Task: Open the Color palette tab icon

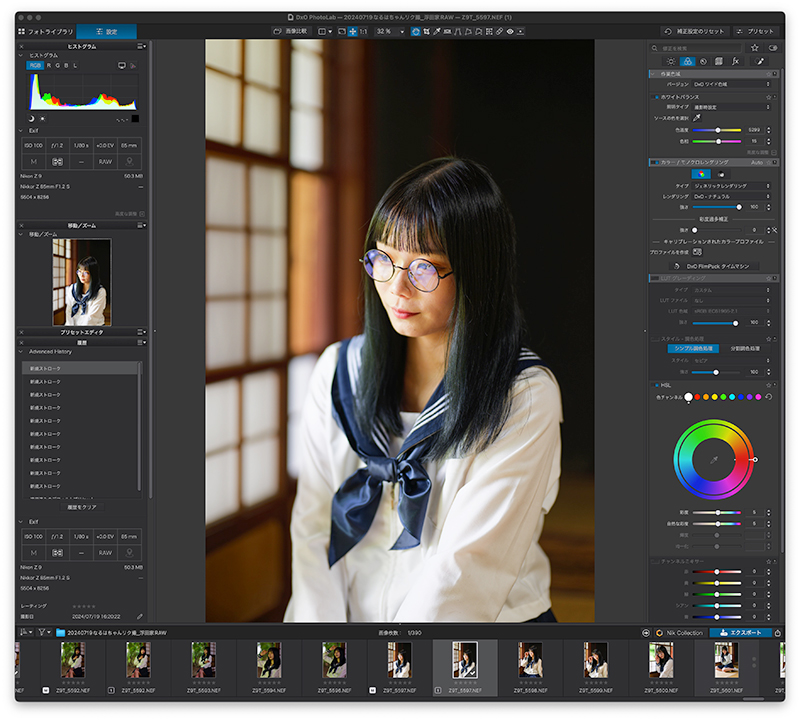Action: [x=687, y=61]
